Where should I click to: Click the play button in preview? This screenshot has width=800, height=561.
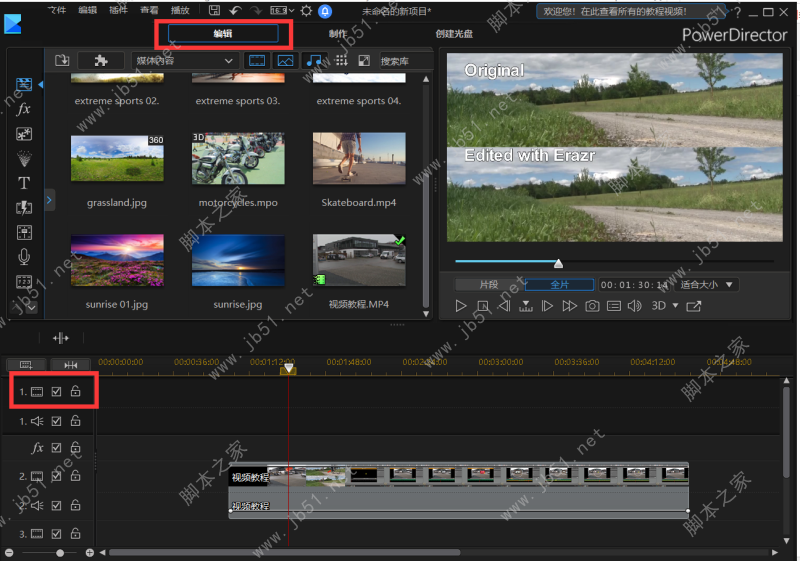(461, 306)
